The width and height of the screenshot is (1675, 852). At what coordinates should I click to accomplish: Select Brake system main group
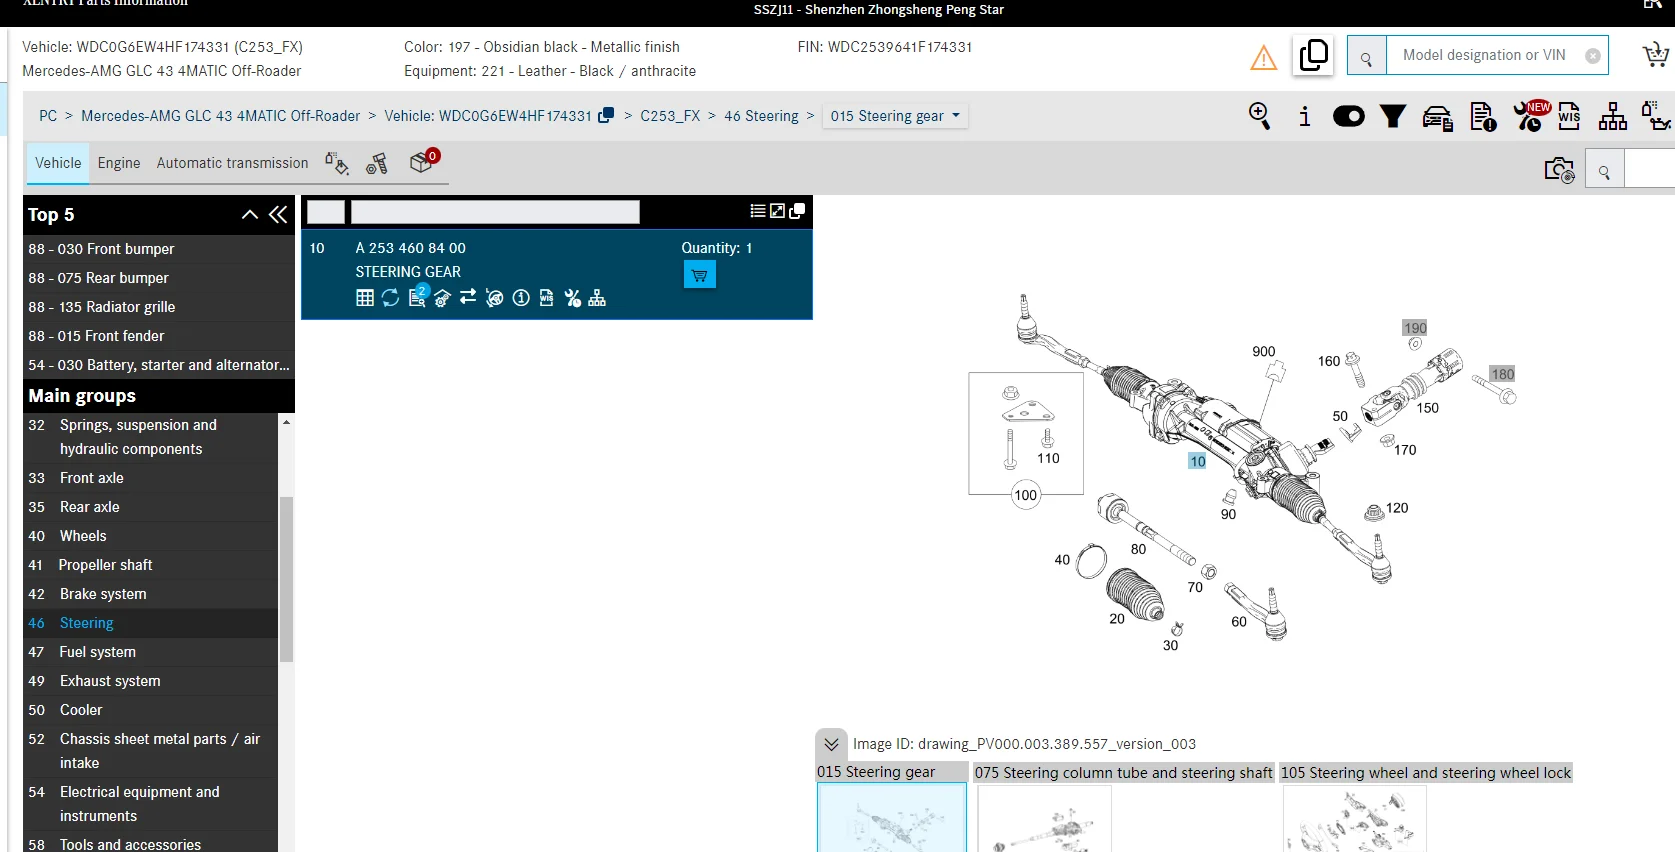click(103, 594)
